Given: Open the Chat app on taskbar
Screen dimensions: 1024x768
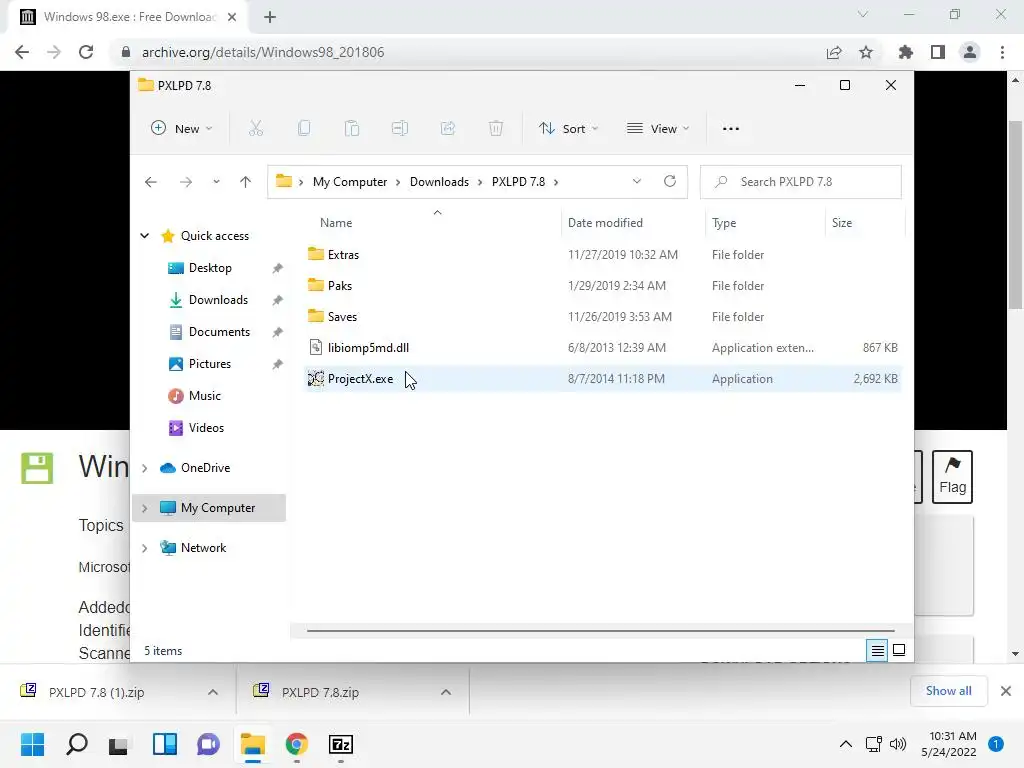Looking at the screenshot, I should [208, 744].
